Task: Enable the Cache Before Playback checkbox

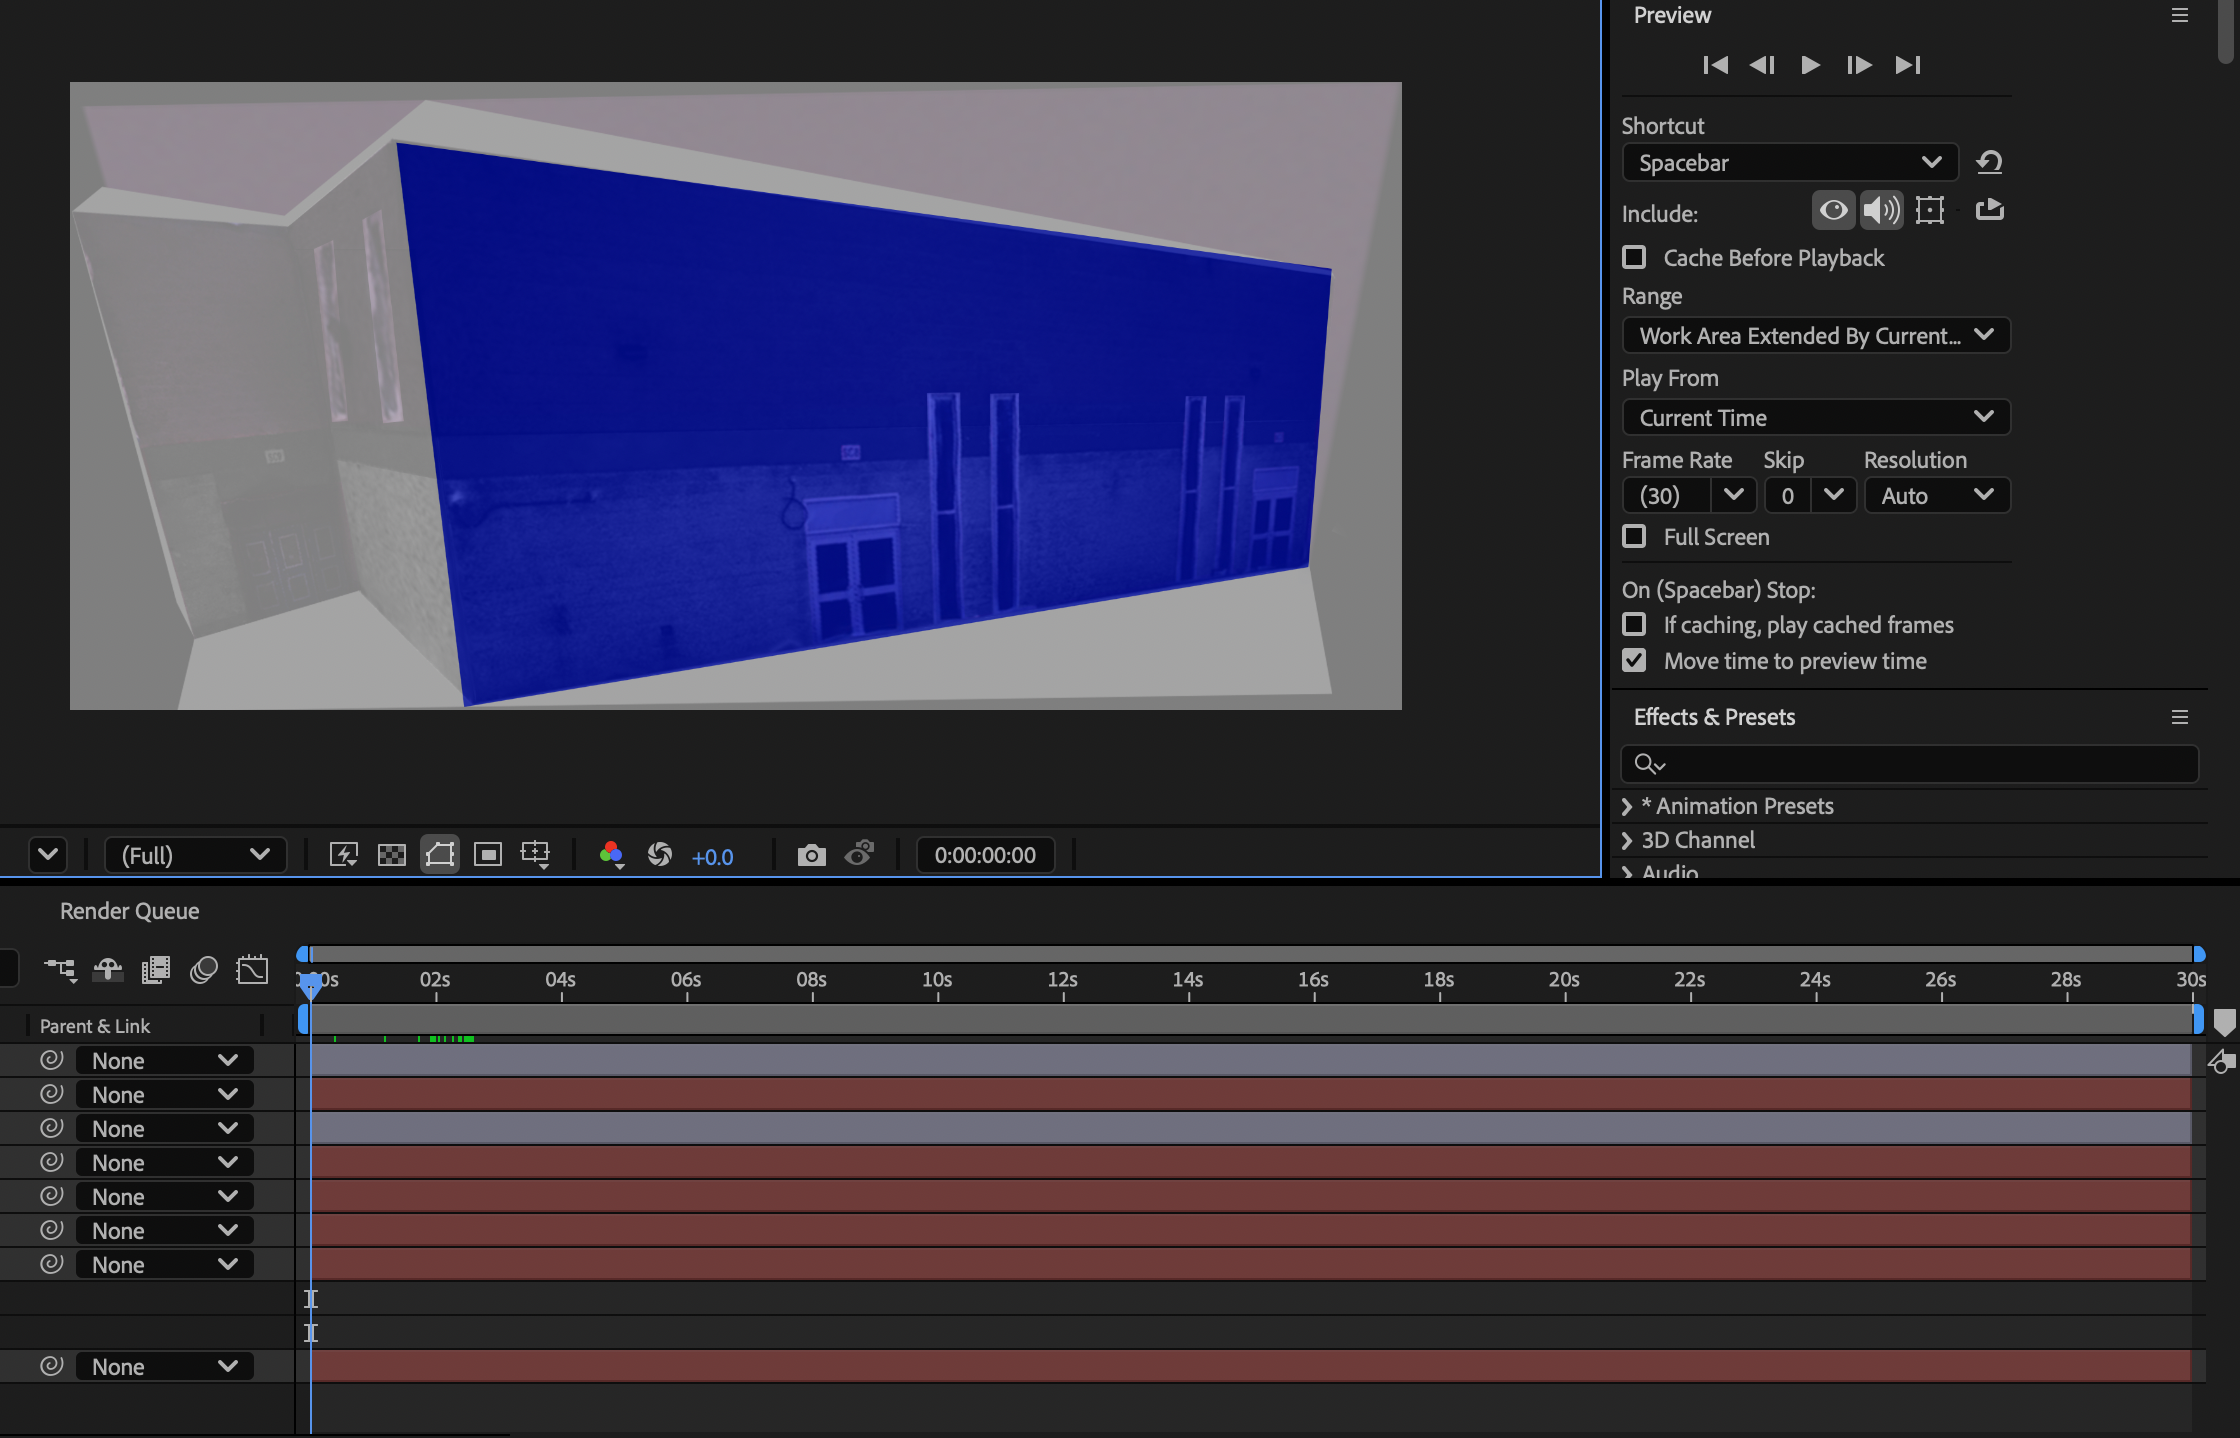Action: [1635, 257]
